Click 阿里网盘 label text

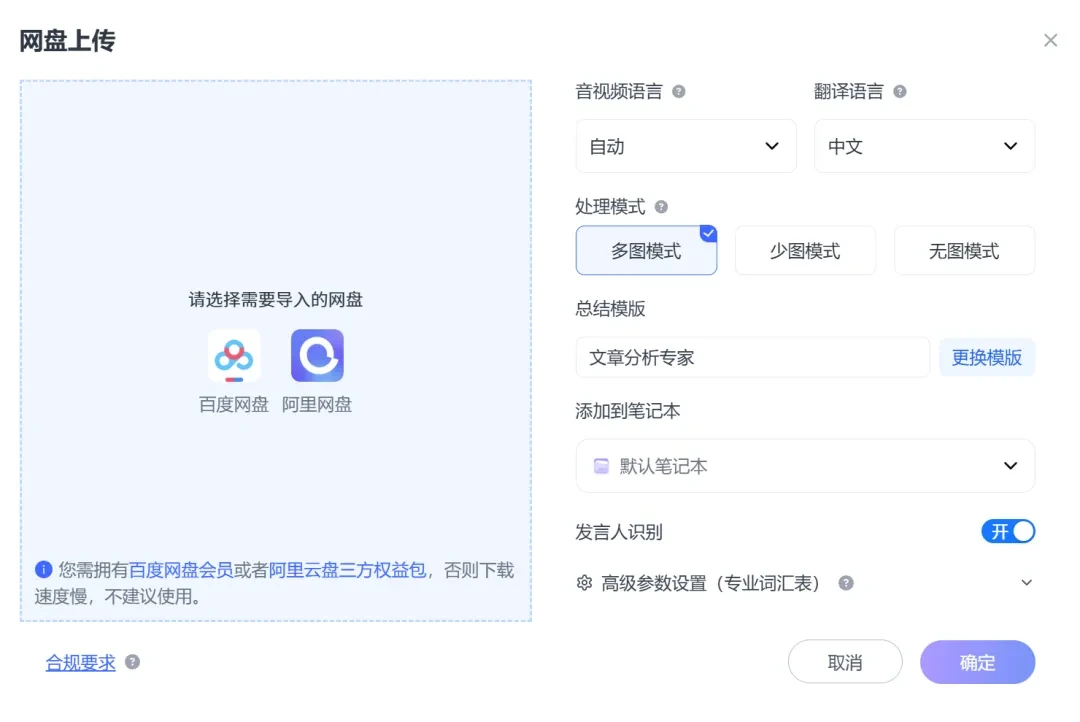[318, 404]
